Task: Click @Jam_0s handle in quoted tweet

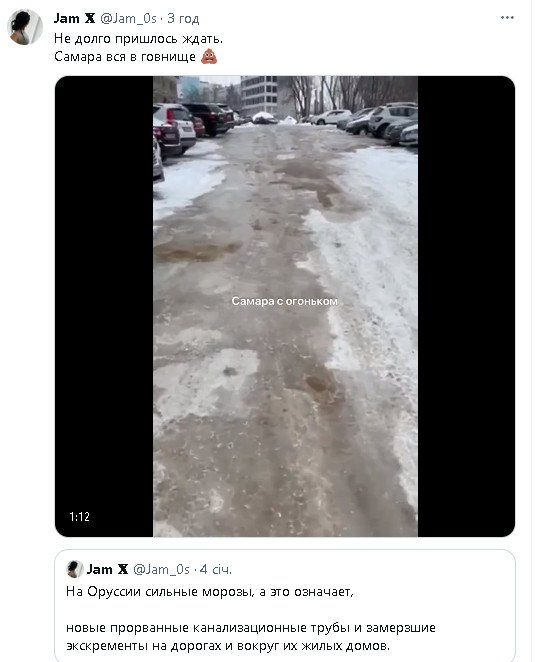Action: coord(161,570)
